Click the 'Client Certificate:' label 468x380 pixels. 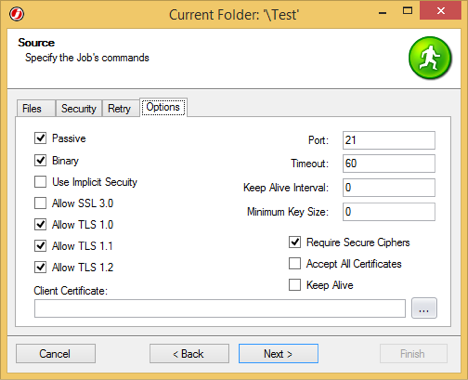click(x=70, y=291)
